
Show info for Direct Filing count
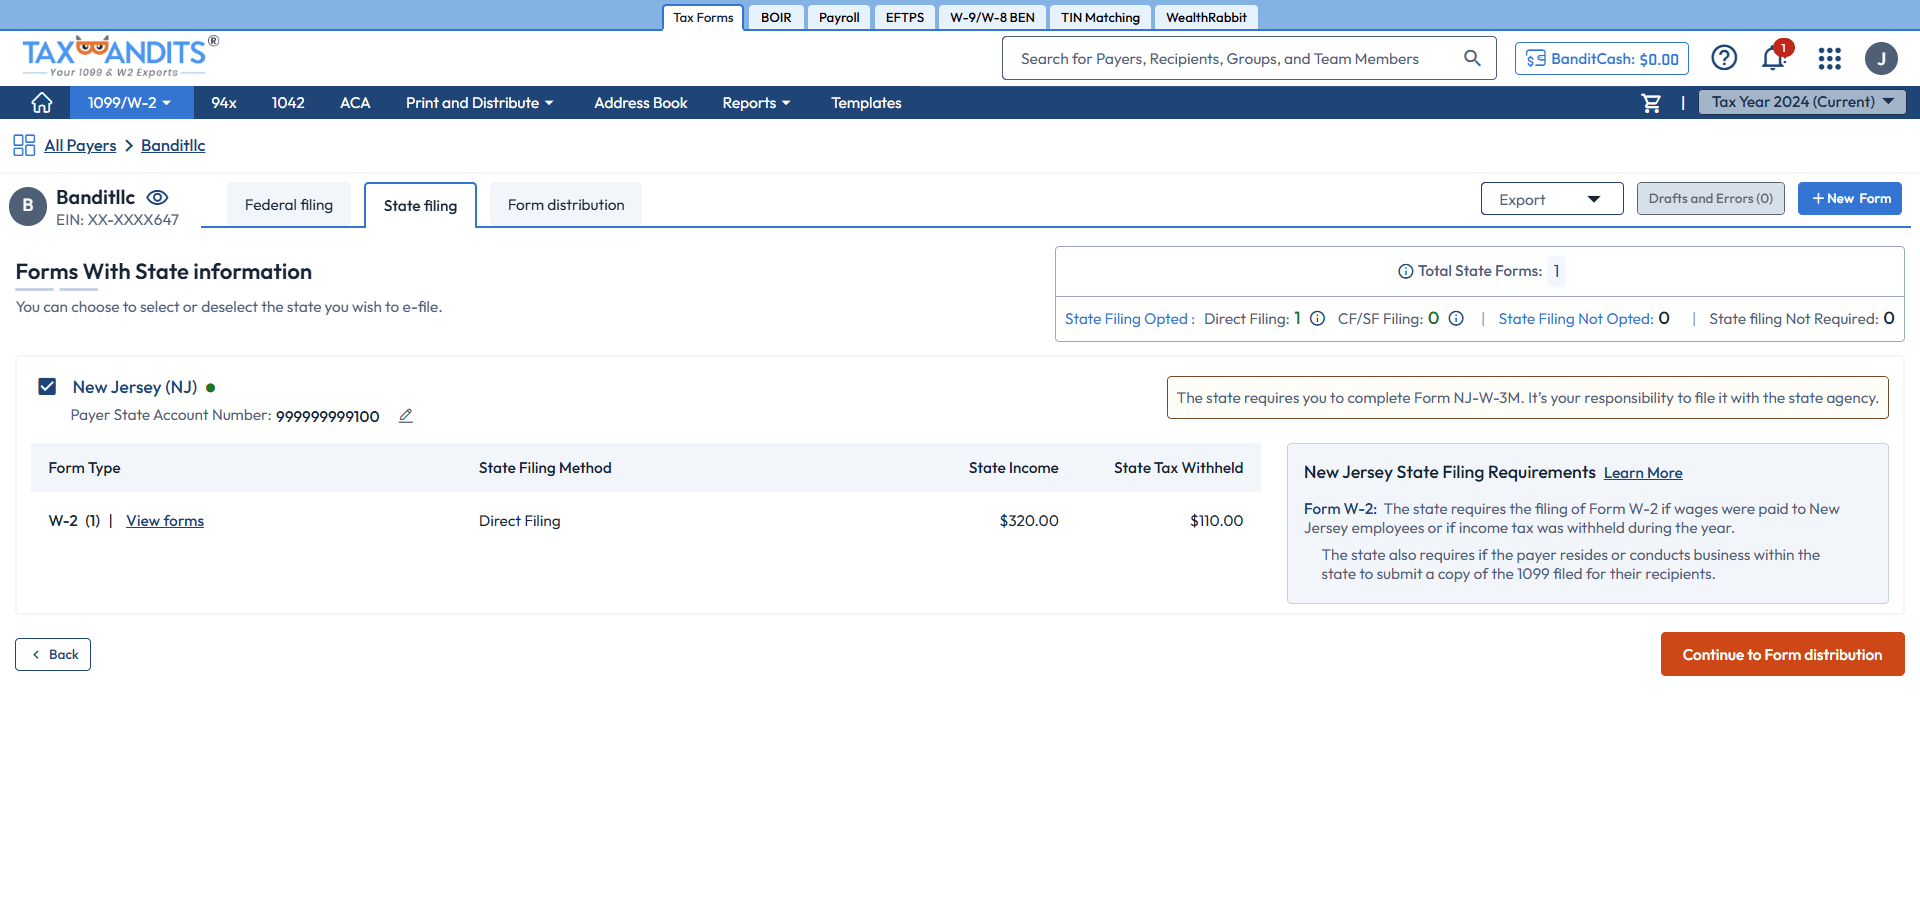pyautogui.click(x=1318, y=319)
